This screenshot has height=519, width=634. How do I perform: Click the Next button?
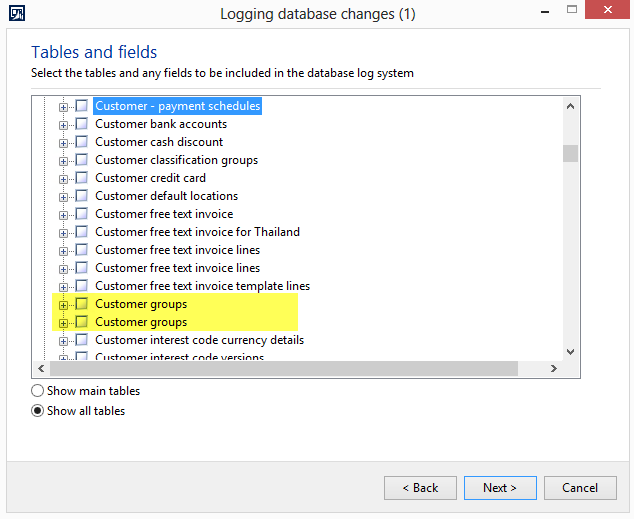click(500, 488)
